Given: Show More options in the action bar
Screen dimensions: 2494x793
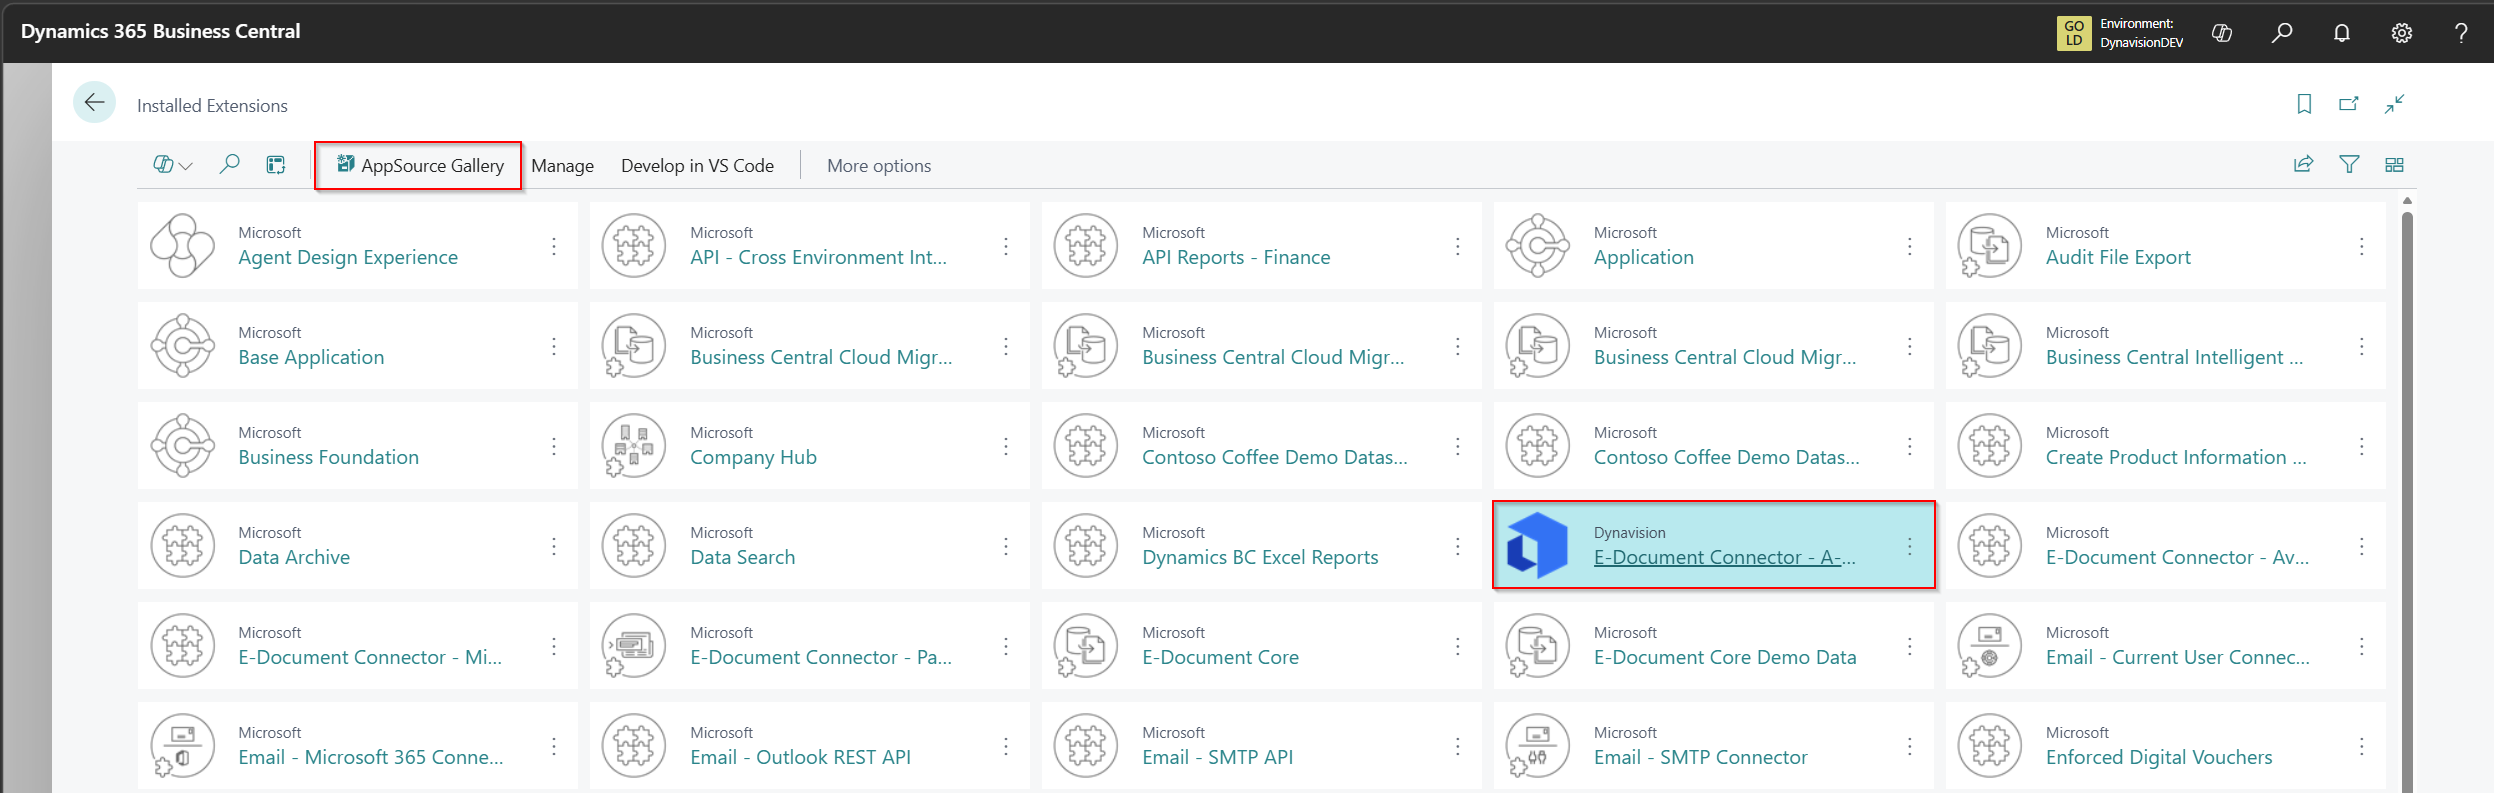Looking at the screenshot, I should click(x=879, y=166).
